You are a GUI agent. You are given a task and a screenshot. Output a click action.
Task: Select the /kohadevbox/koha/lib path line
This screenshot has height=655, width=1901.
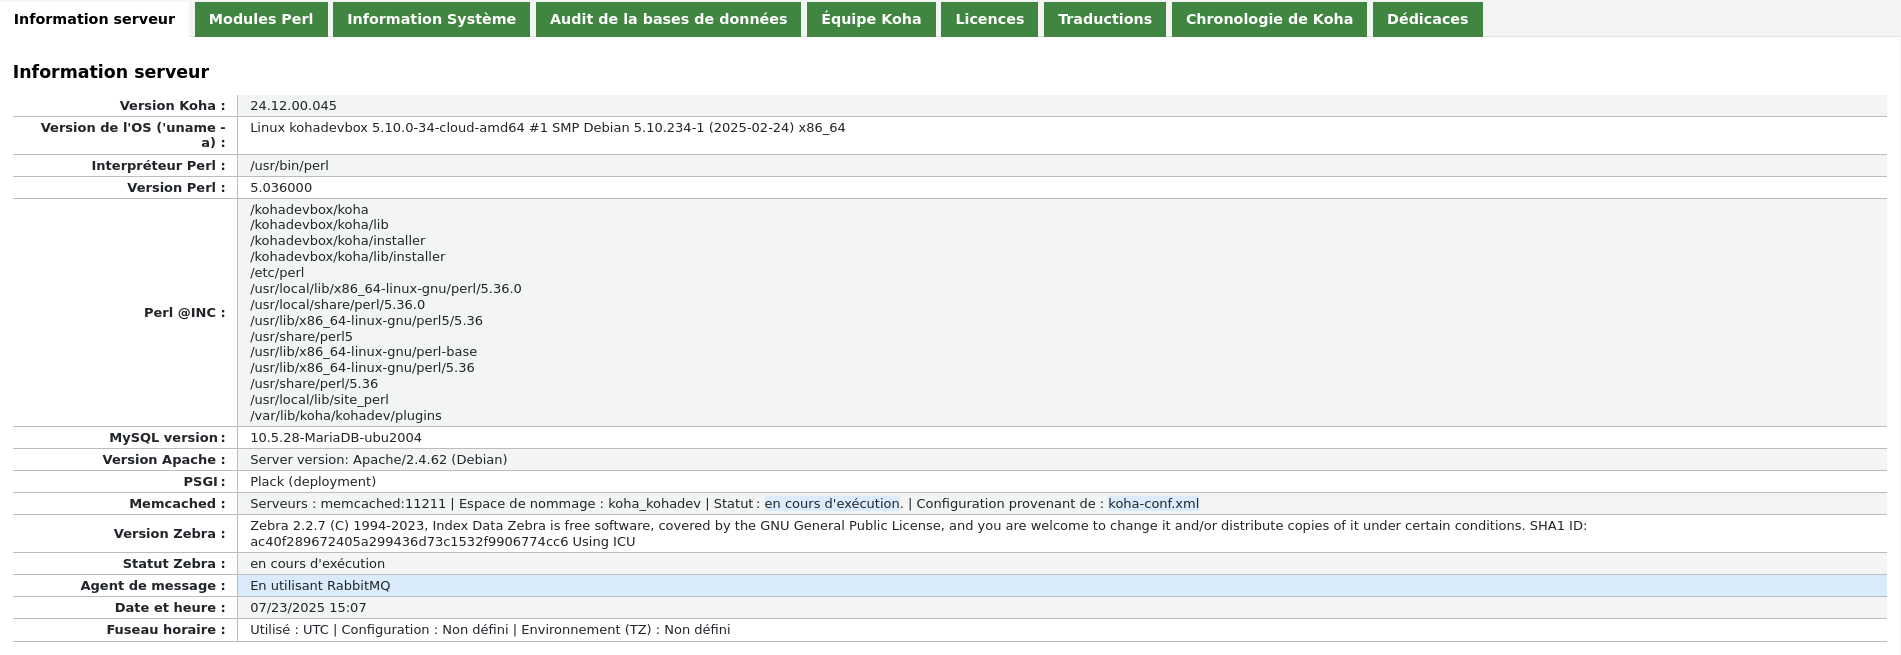(x=319, y=225)
